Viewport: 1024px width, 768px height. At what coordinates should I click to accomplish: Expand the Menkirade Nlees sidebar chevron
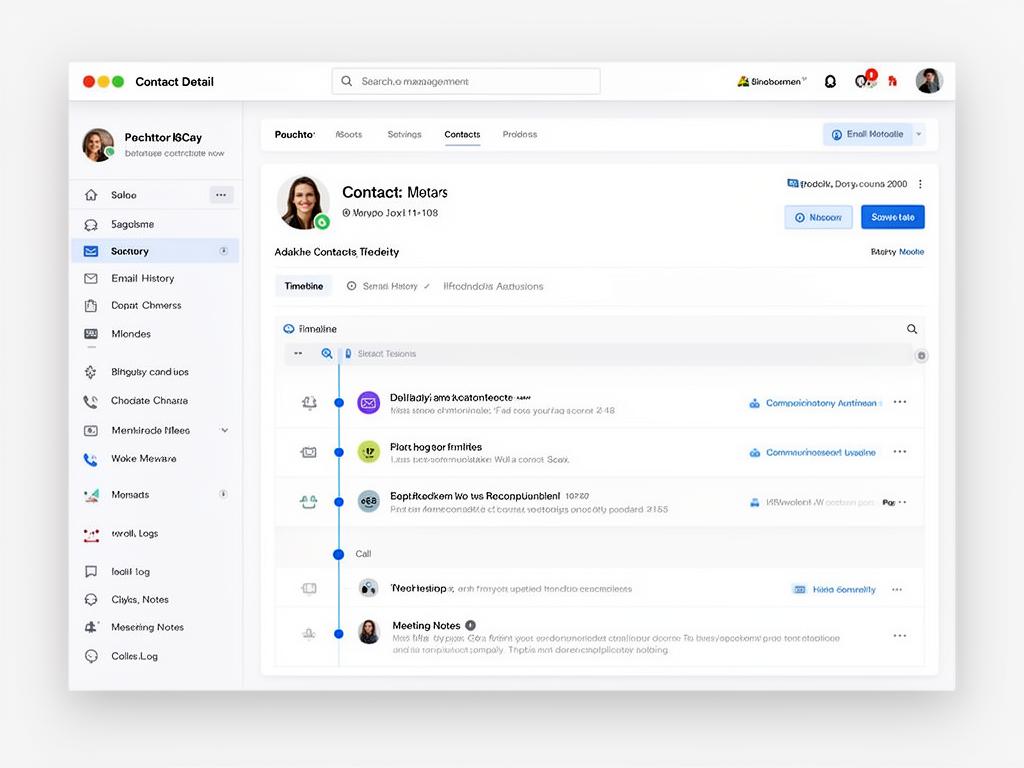pyautogui.click(x=224, y=431)
